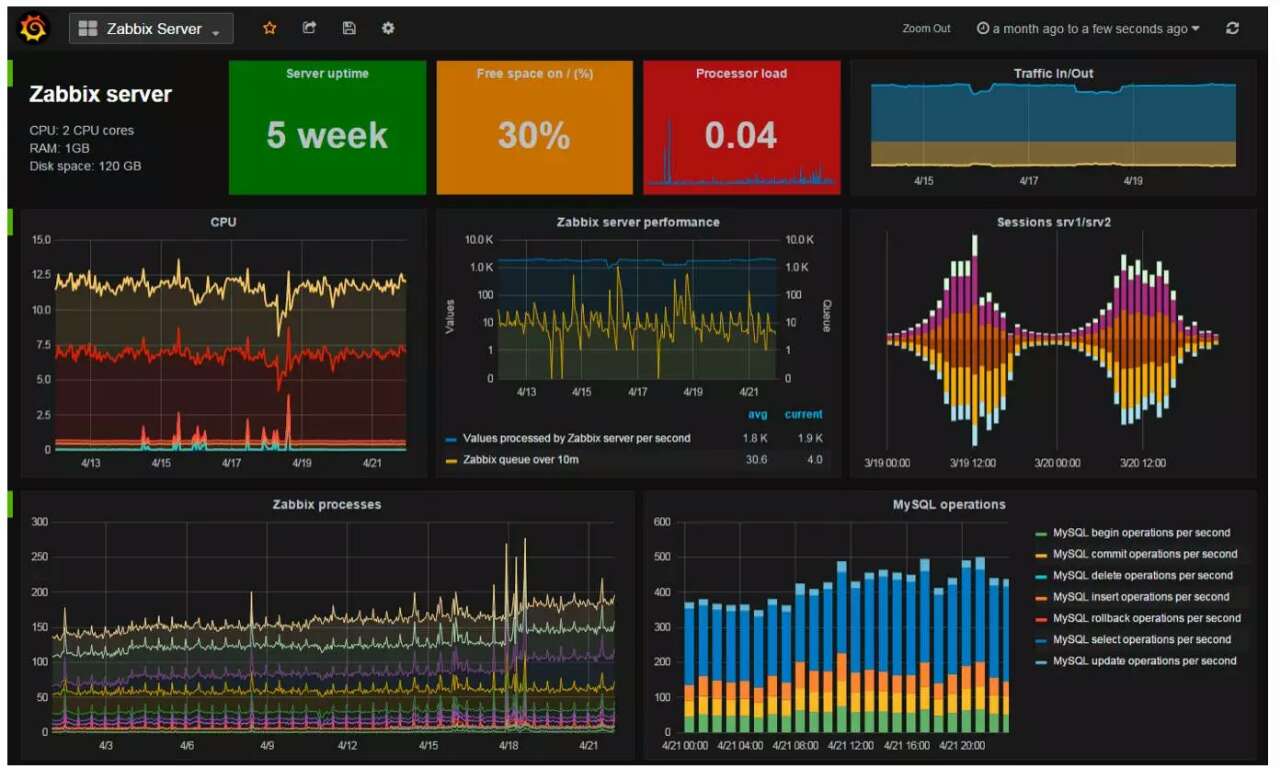The height and width of the screenshot is (780, 1280).
Task: Click the 1.9 K current value
Action: 811,438
